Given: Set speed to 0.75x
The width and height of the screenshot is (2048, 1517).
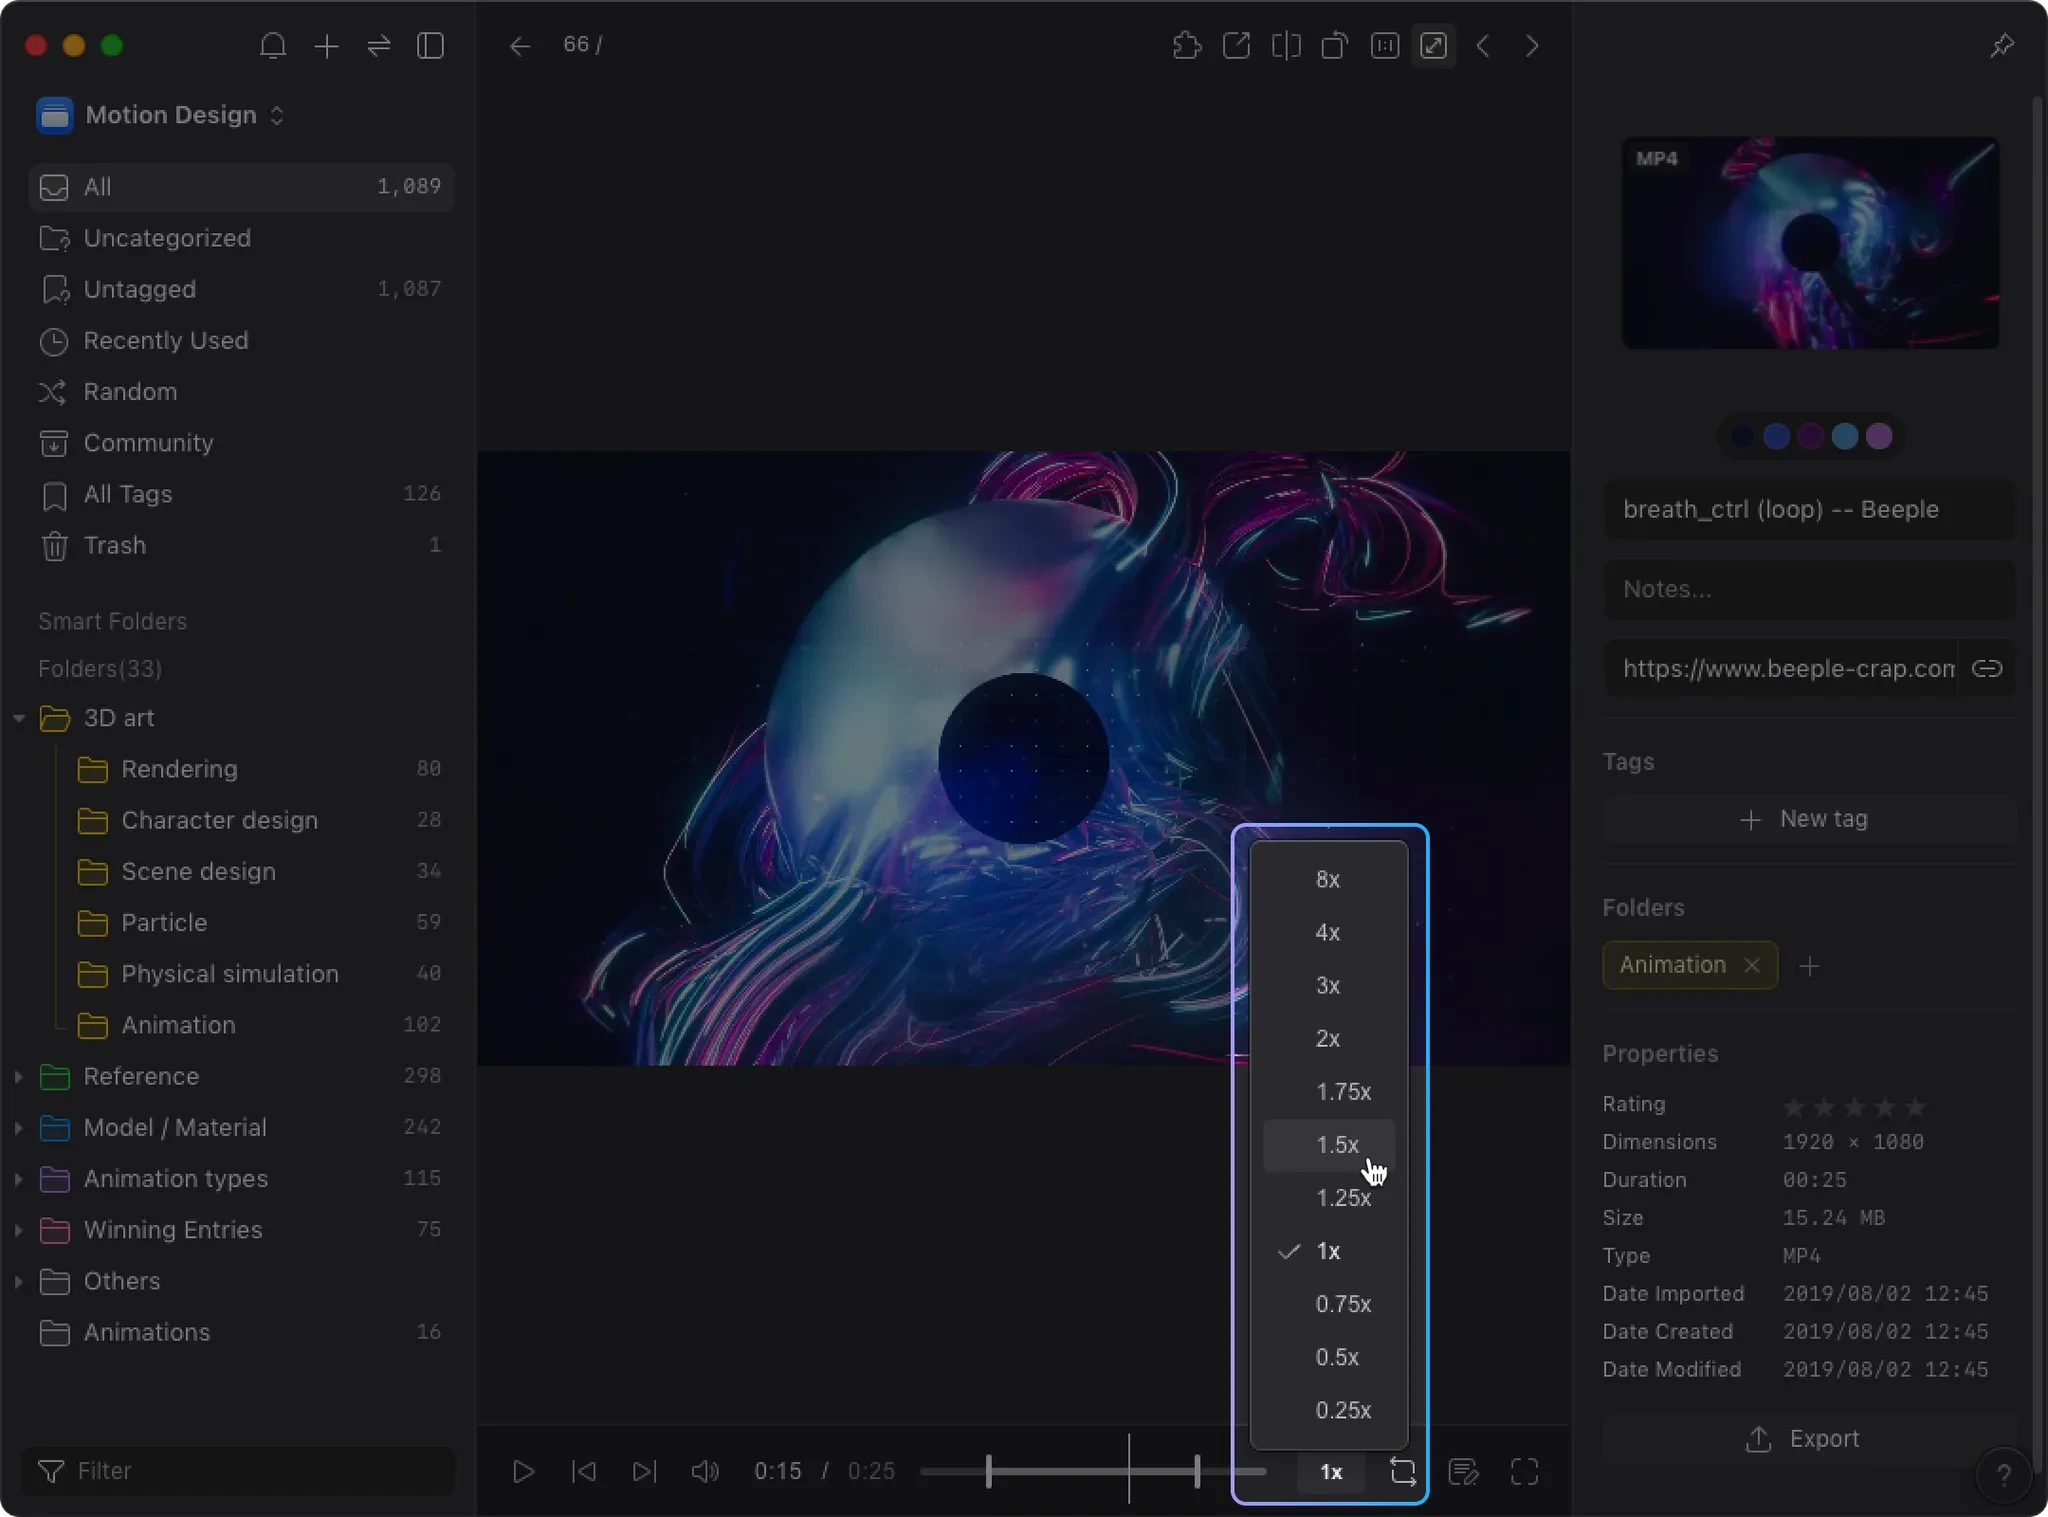Looking at the screenshot, I should click(x=1329, y=1304).
